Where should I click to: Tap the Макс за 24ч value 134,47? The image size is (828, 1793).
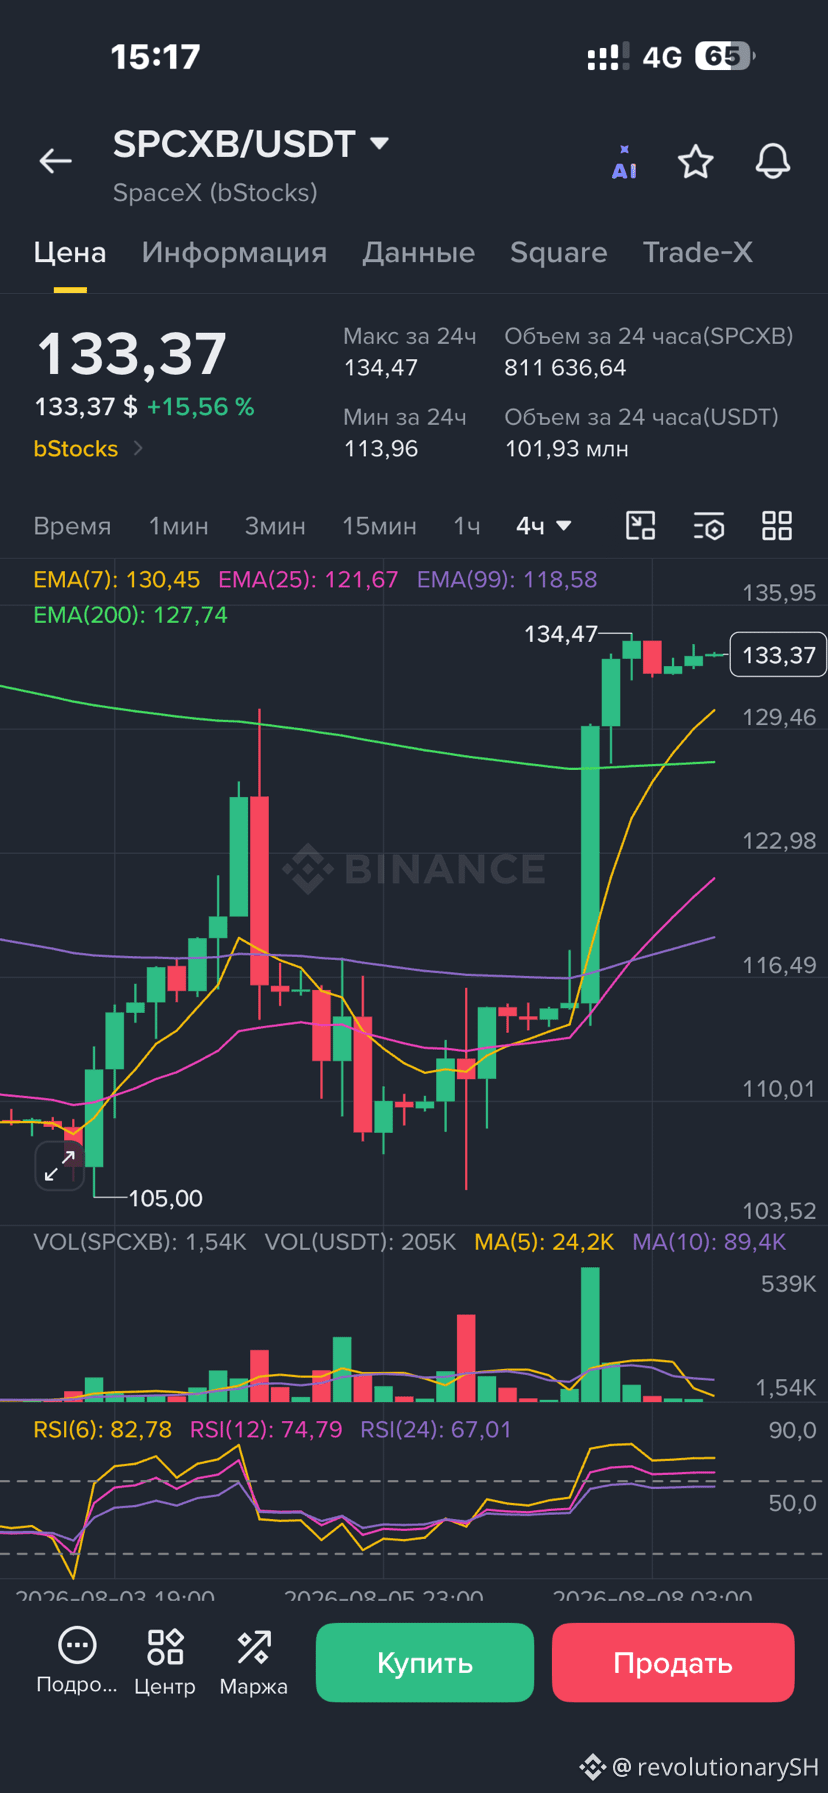pyautogui.click(x=380, y=368)
